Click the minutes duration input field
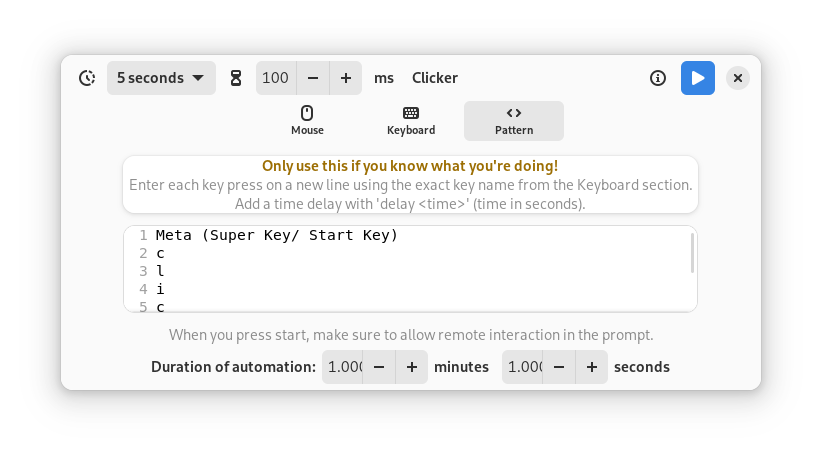The image size is (822, 457). click(x=344, y=367)
